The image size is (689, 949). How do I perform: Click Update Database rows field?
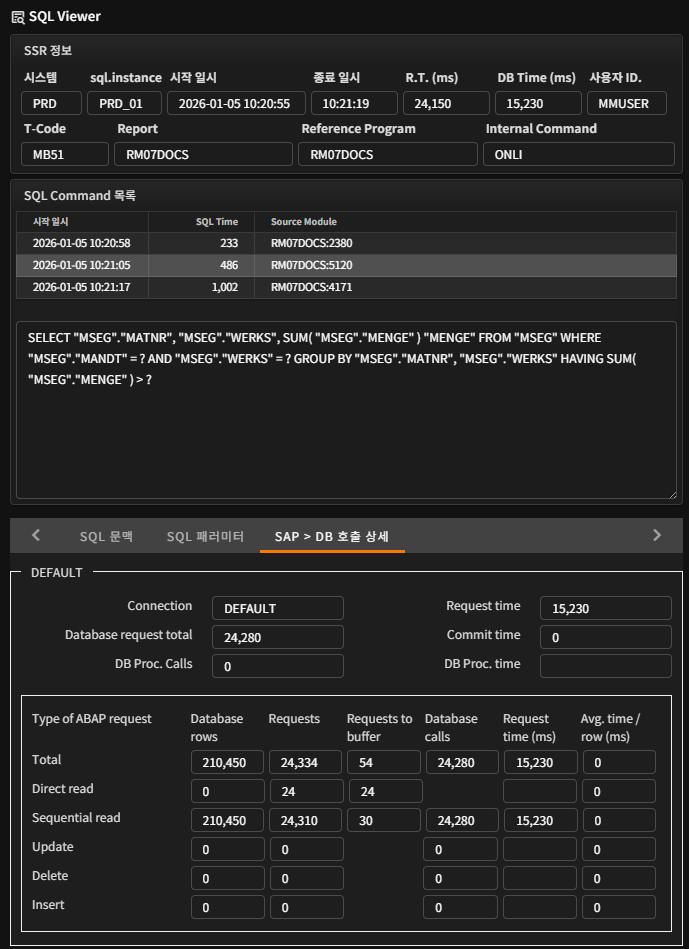pos(228,849)
